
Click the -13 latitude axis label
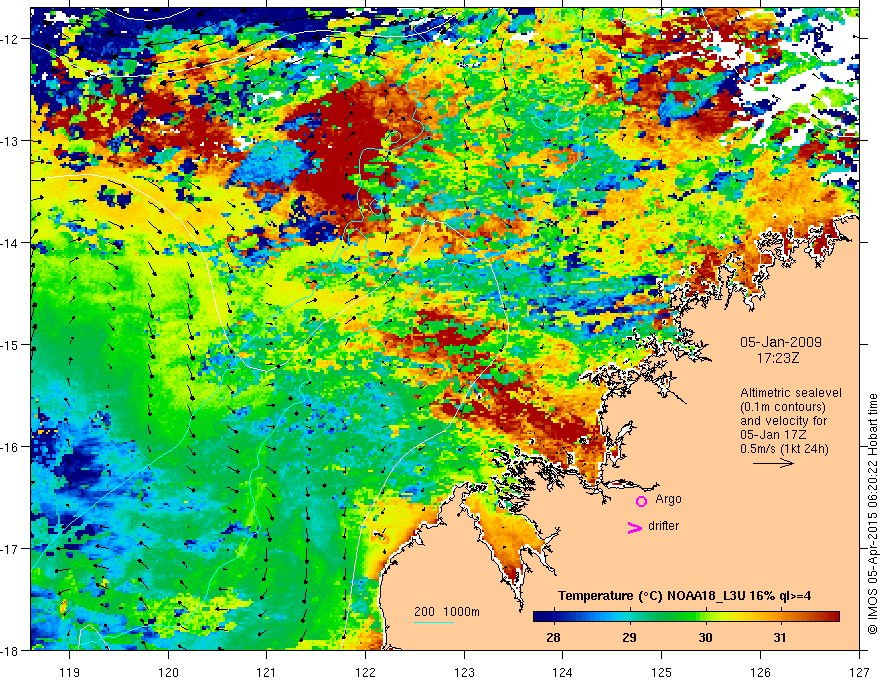coord(10,141)
